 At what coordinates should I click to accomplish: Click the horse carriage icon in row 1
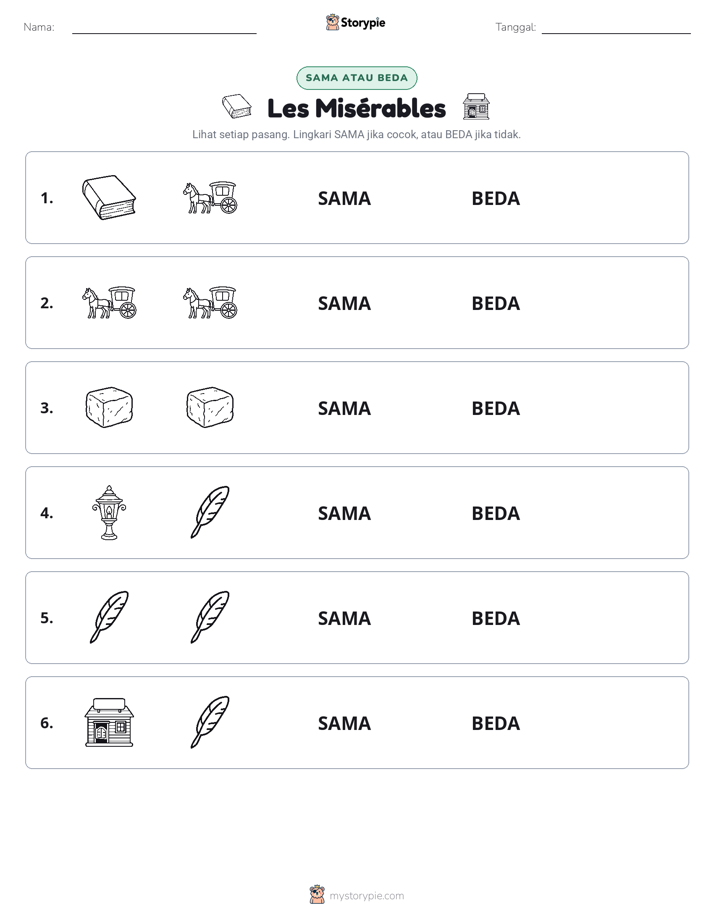tap(210, 197)
